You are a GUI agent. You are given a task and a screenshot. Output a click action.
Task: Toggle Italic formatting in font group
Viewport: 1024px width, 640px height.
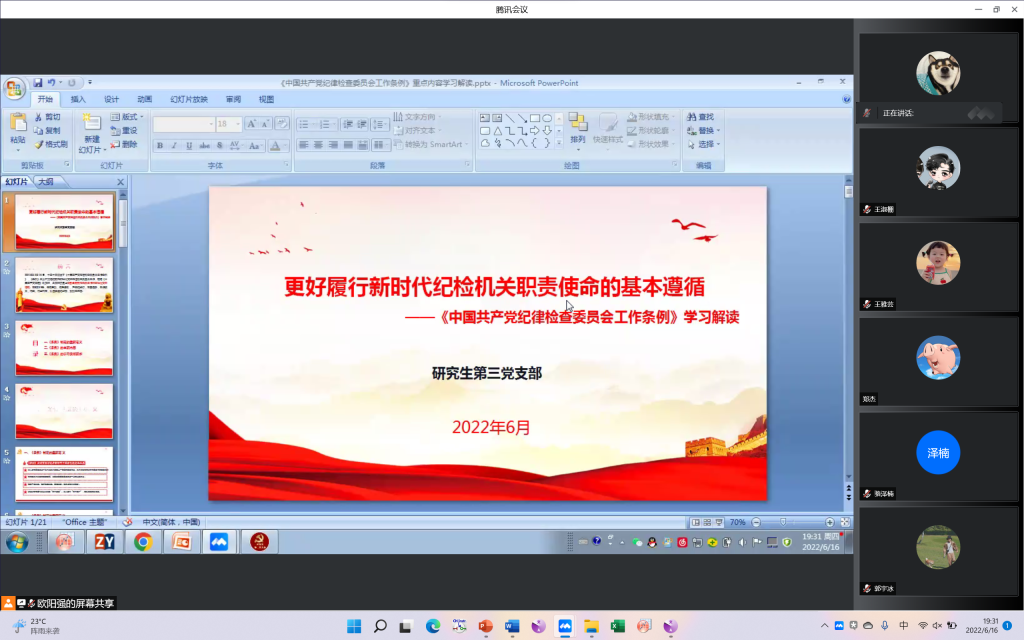(x=174, y=145)
